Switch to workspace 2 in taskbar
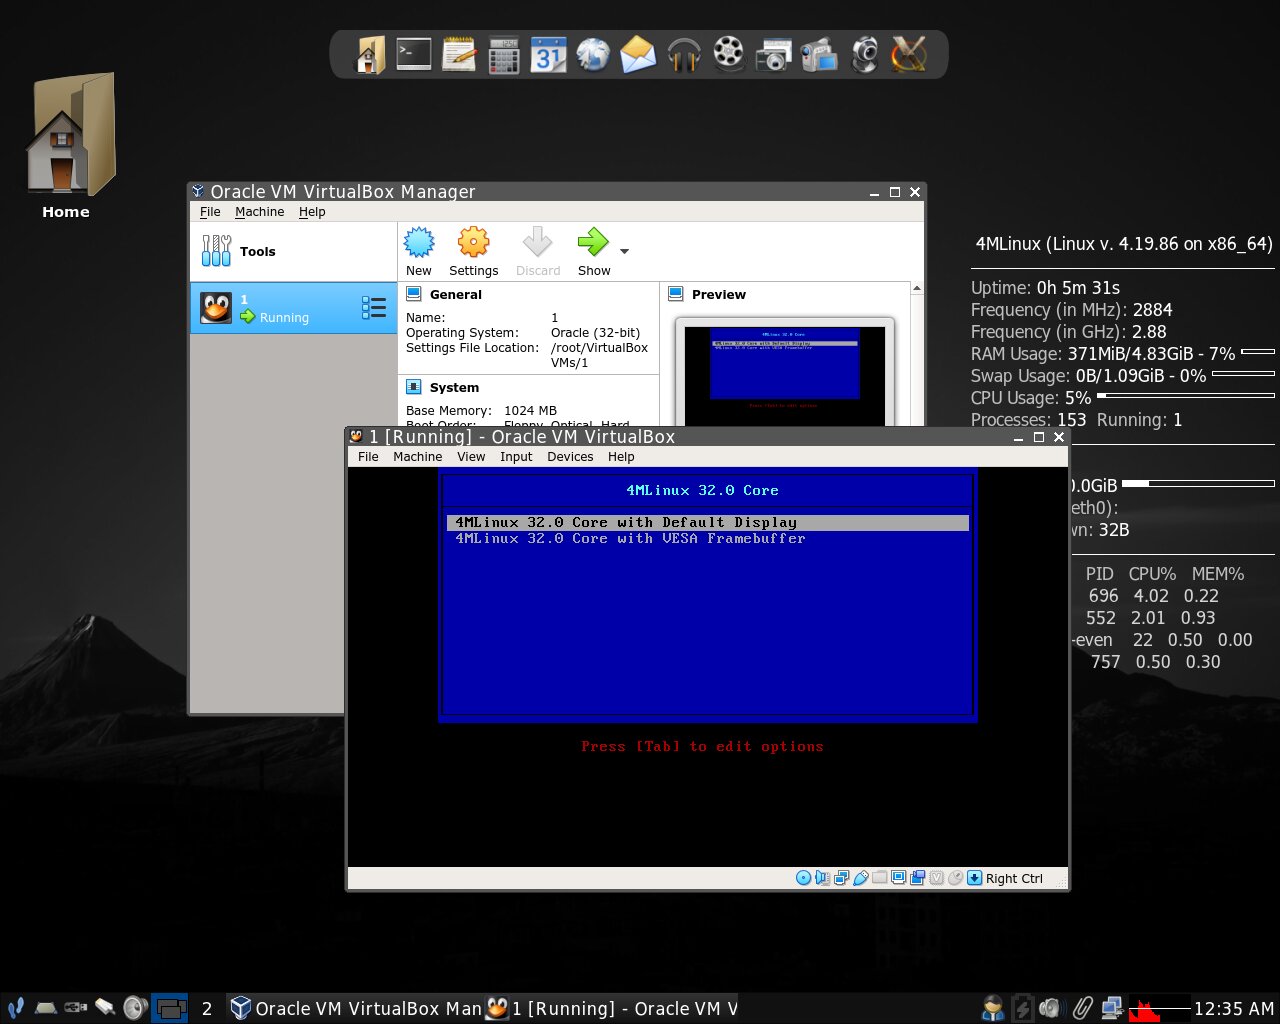This screenshot has width=1280, height=1024. pos(207,1008)
